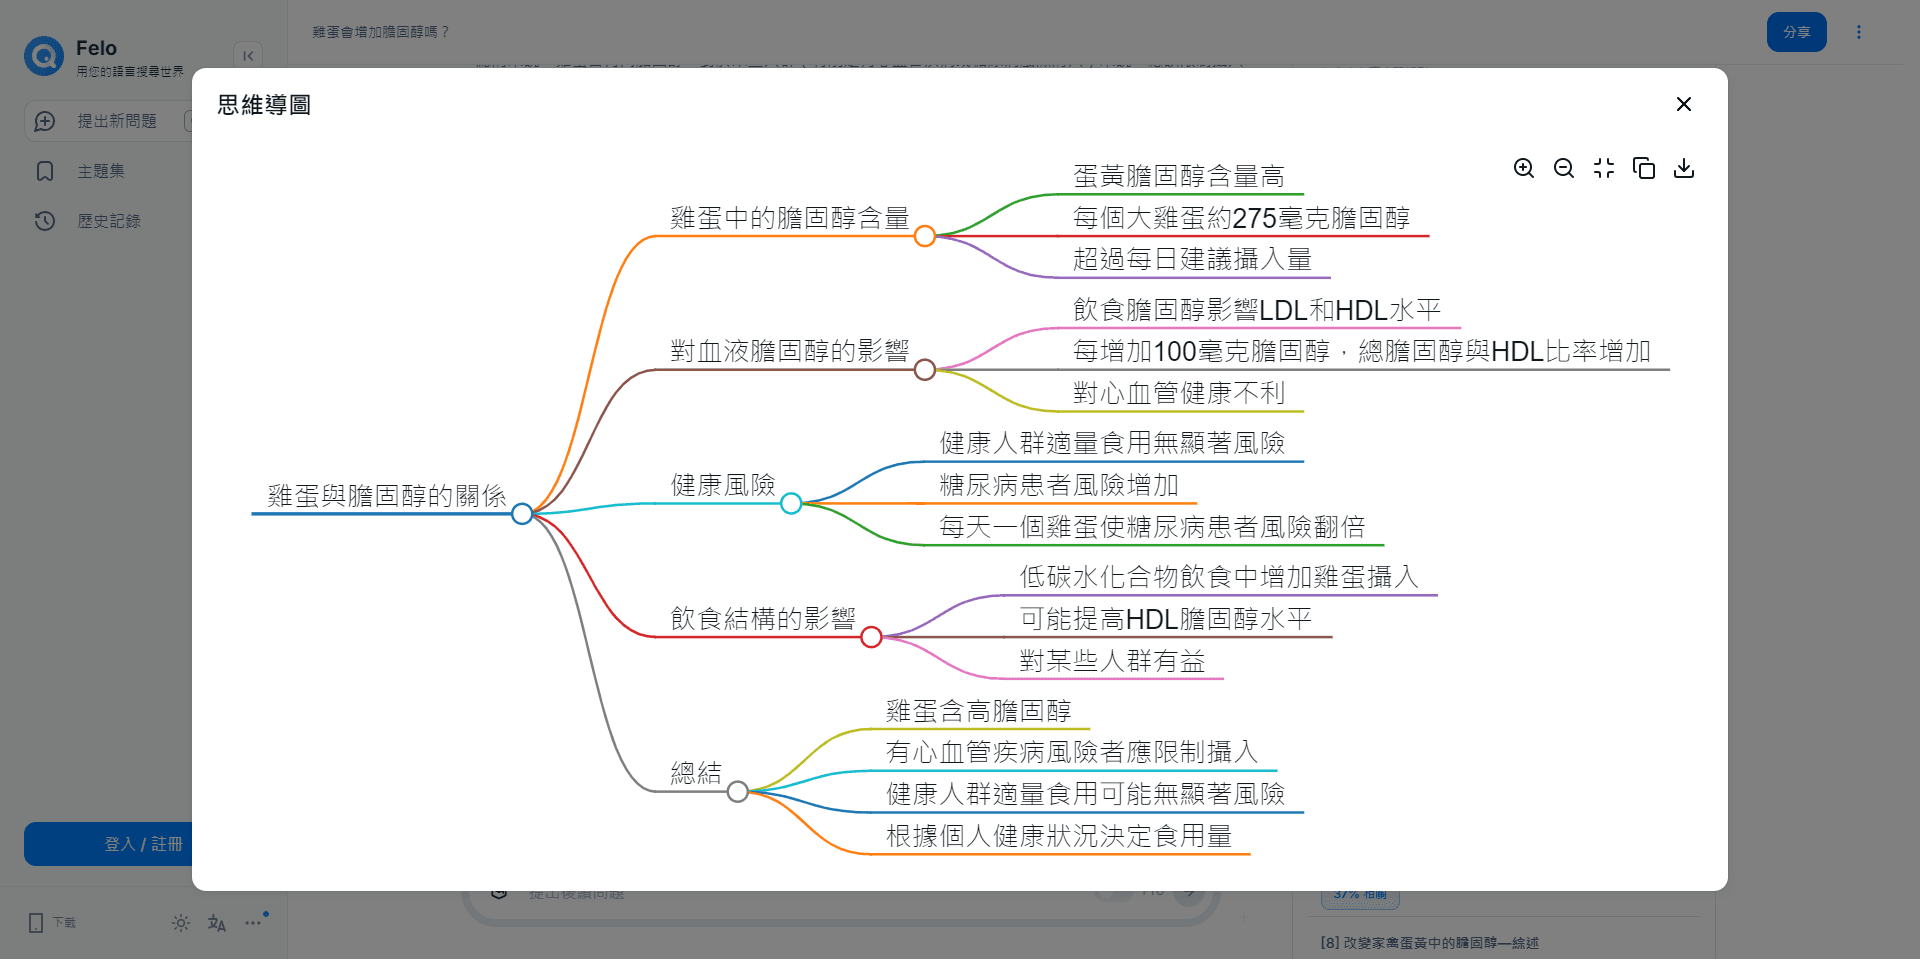The width and height of the screenshot is (1920, 959).
Task: Click leaf 蛋黃膽固醇含量高
Action: click(1179, 176)
